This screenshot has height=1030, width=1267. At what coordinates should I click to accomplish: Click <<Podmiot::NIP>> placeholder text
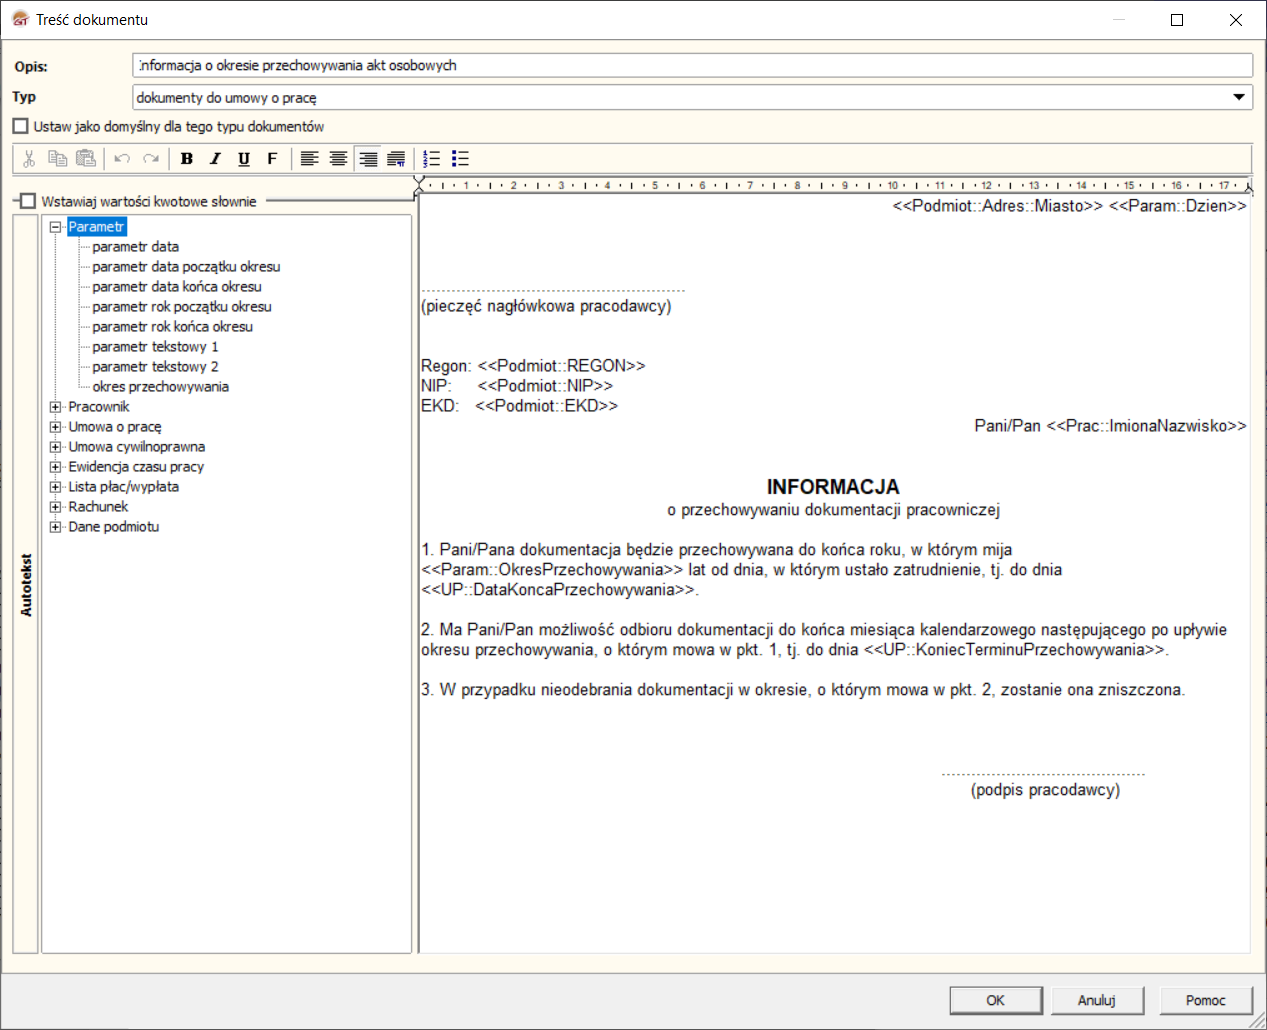(x=545, y=386)
